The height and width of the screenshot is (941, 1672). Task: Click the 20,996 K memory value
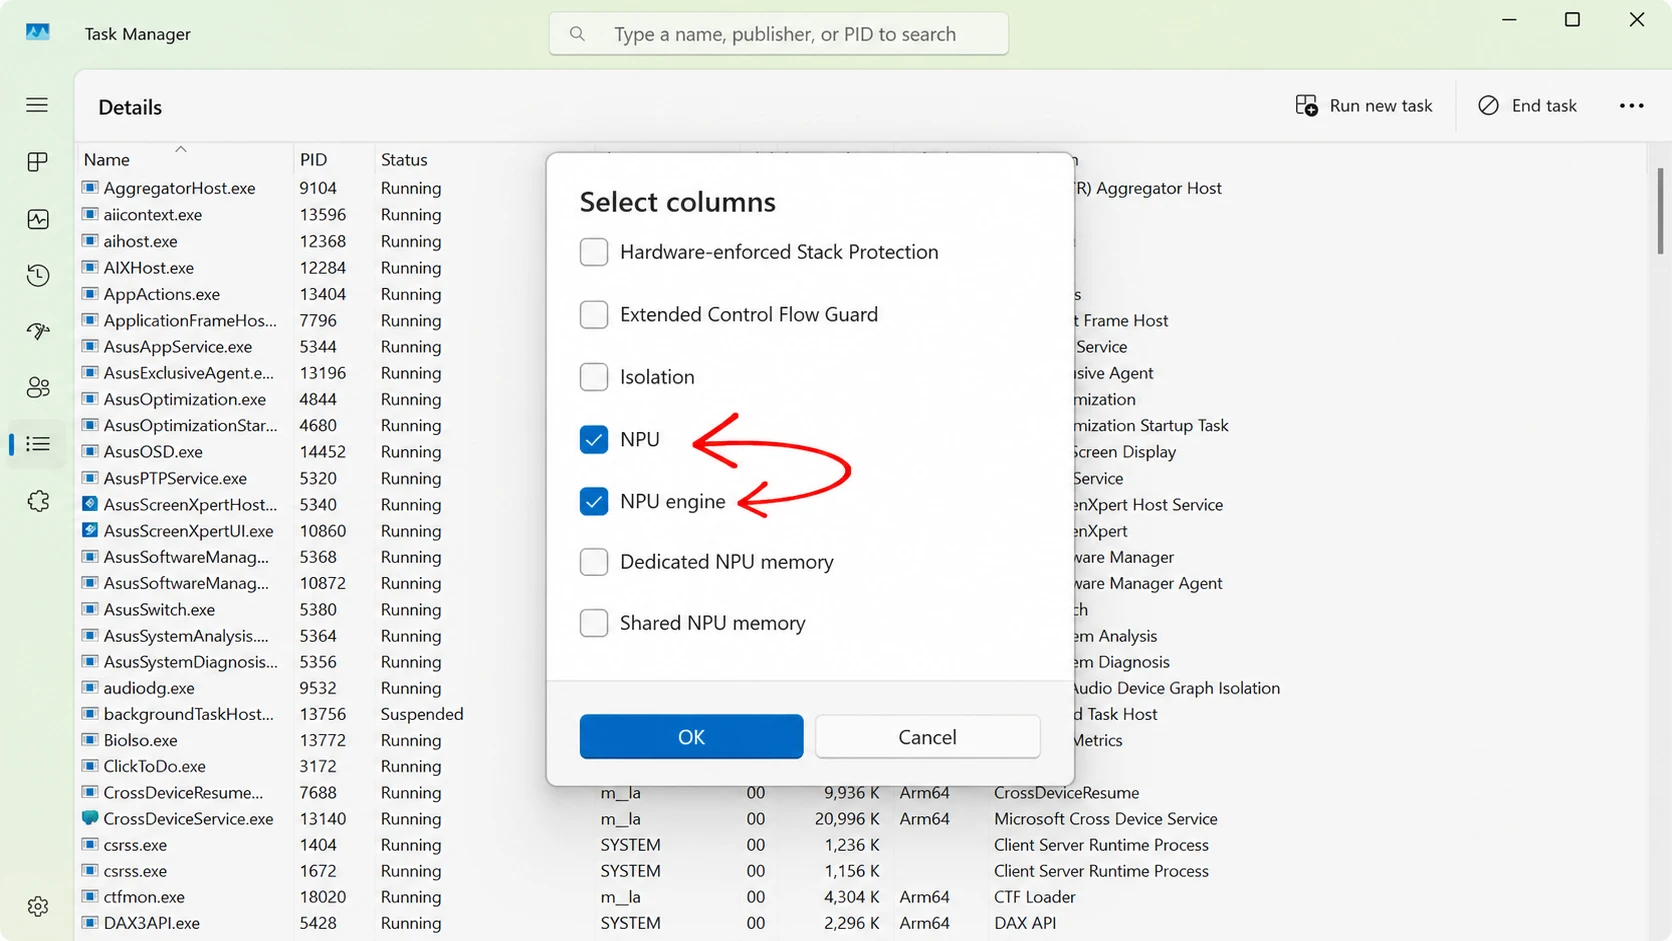[x=847, y=818]
